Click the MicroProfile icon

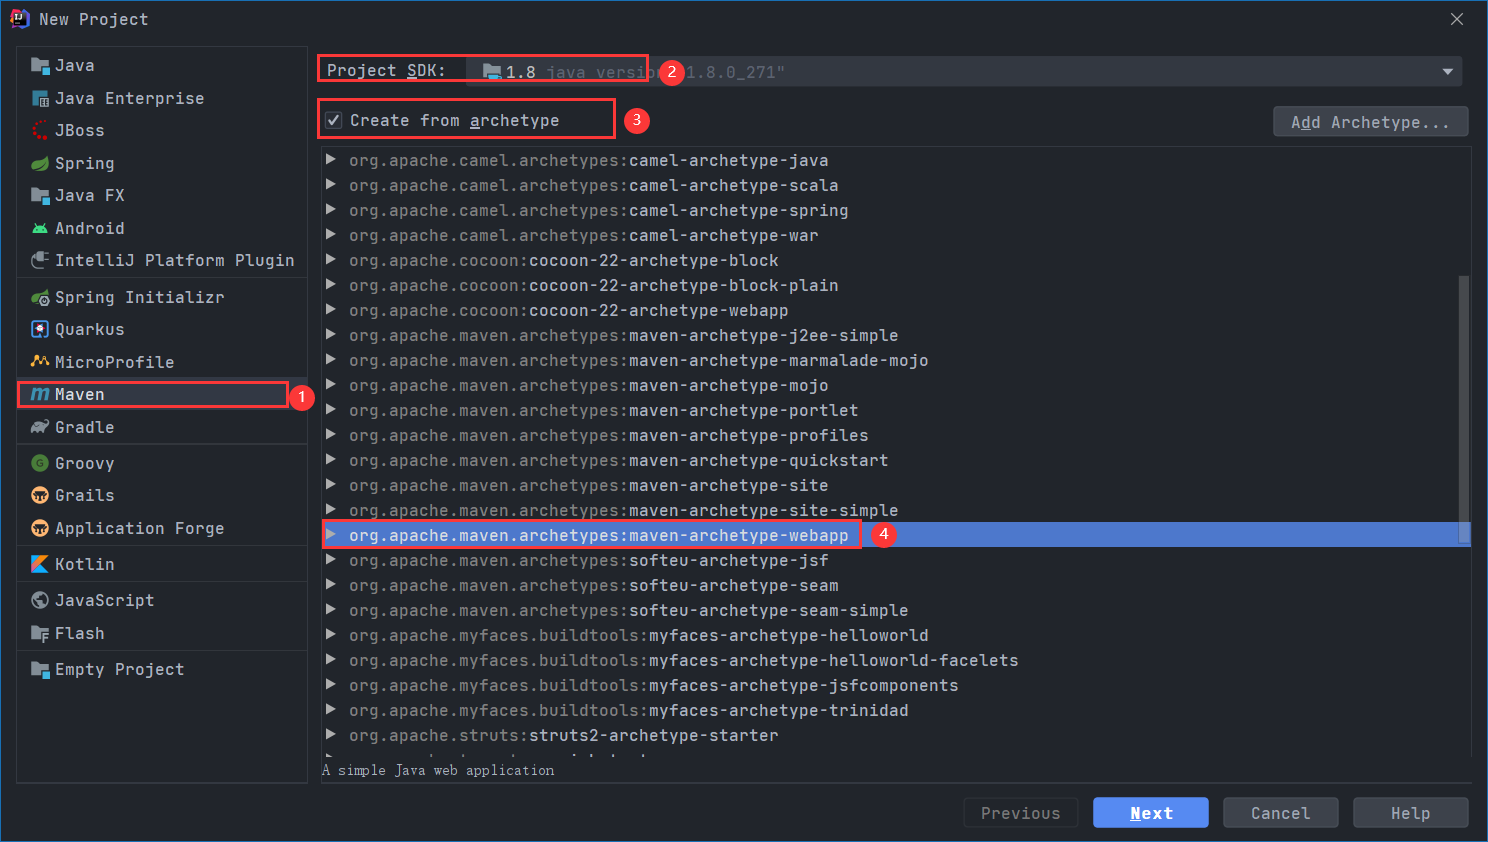click(40, 361)
